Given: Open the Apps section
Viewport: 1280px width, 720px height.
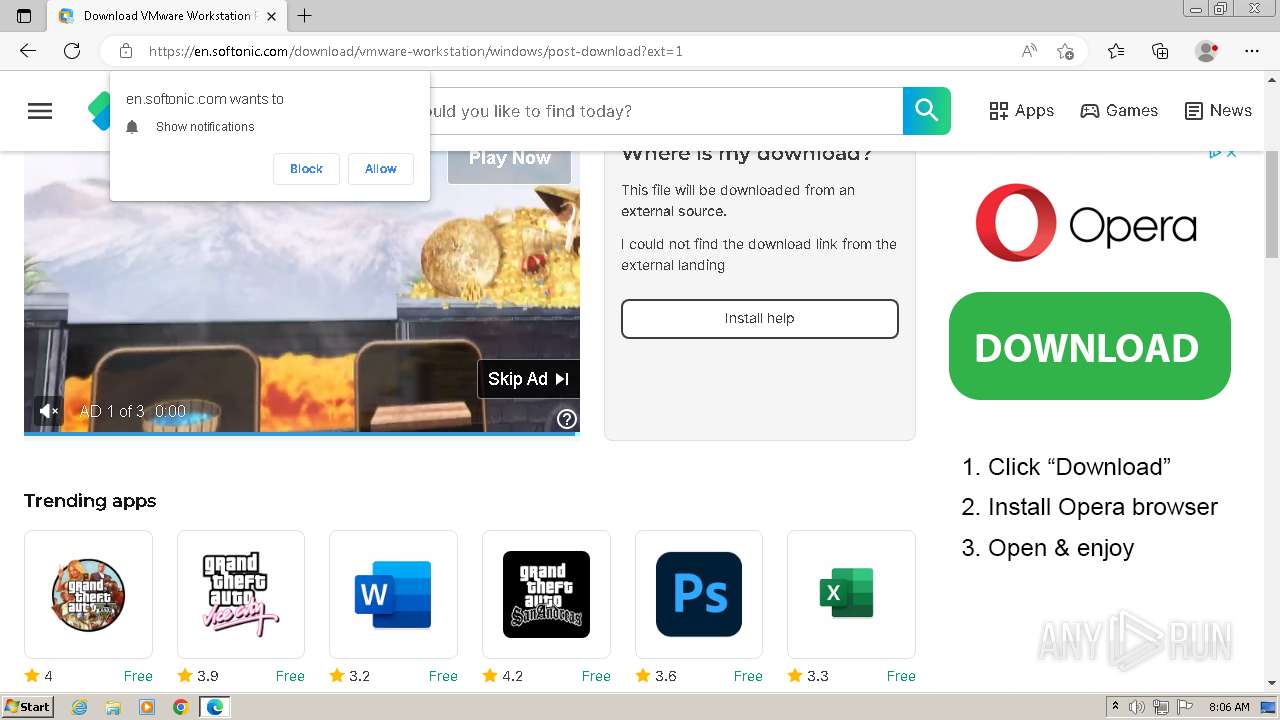Looking at the screenshot, I should (1021, 111).
